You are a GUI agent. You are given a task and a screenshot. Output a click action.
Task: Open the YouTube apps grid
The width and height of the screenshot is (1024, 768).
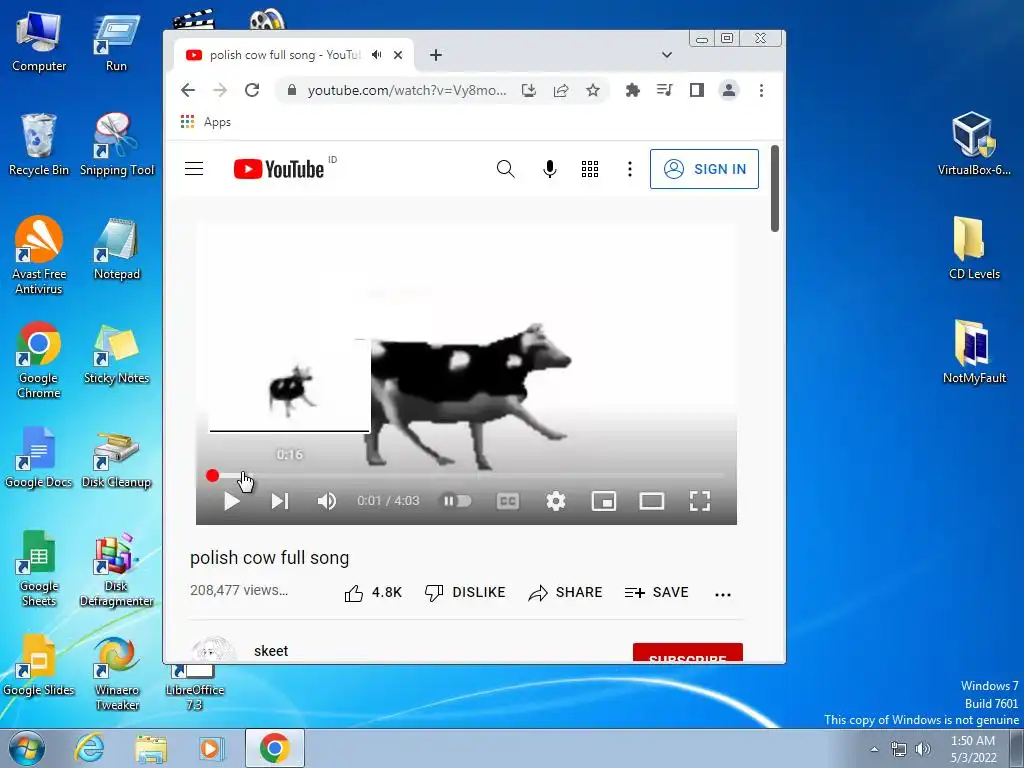[590, 169]
